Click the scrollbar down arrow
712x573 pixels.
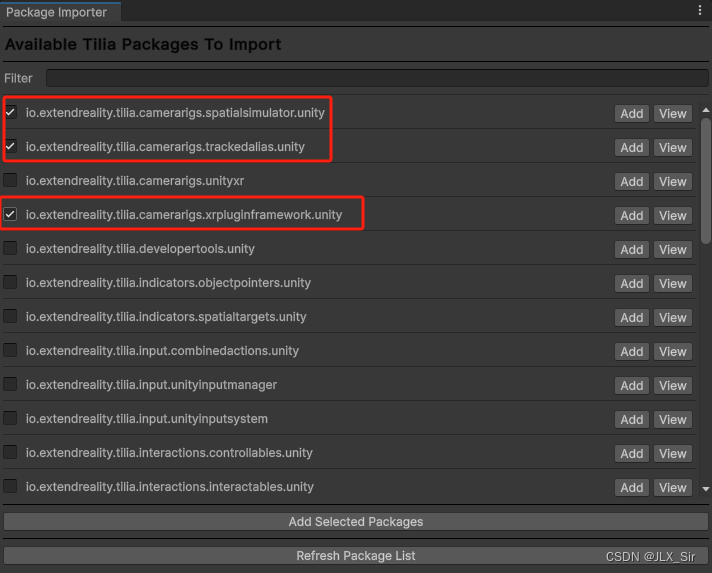point(706,489)
